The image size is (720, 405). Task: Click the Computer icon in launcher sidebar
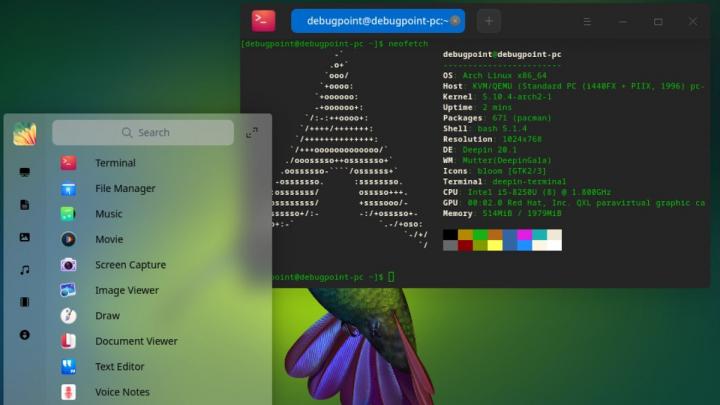pyautogui.click(x=24, y=172)
